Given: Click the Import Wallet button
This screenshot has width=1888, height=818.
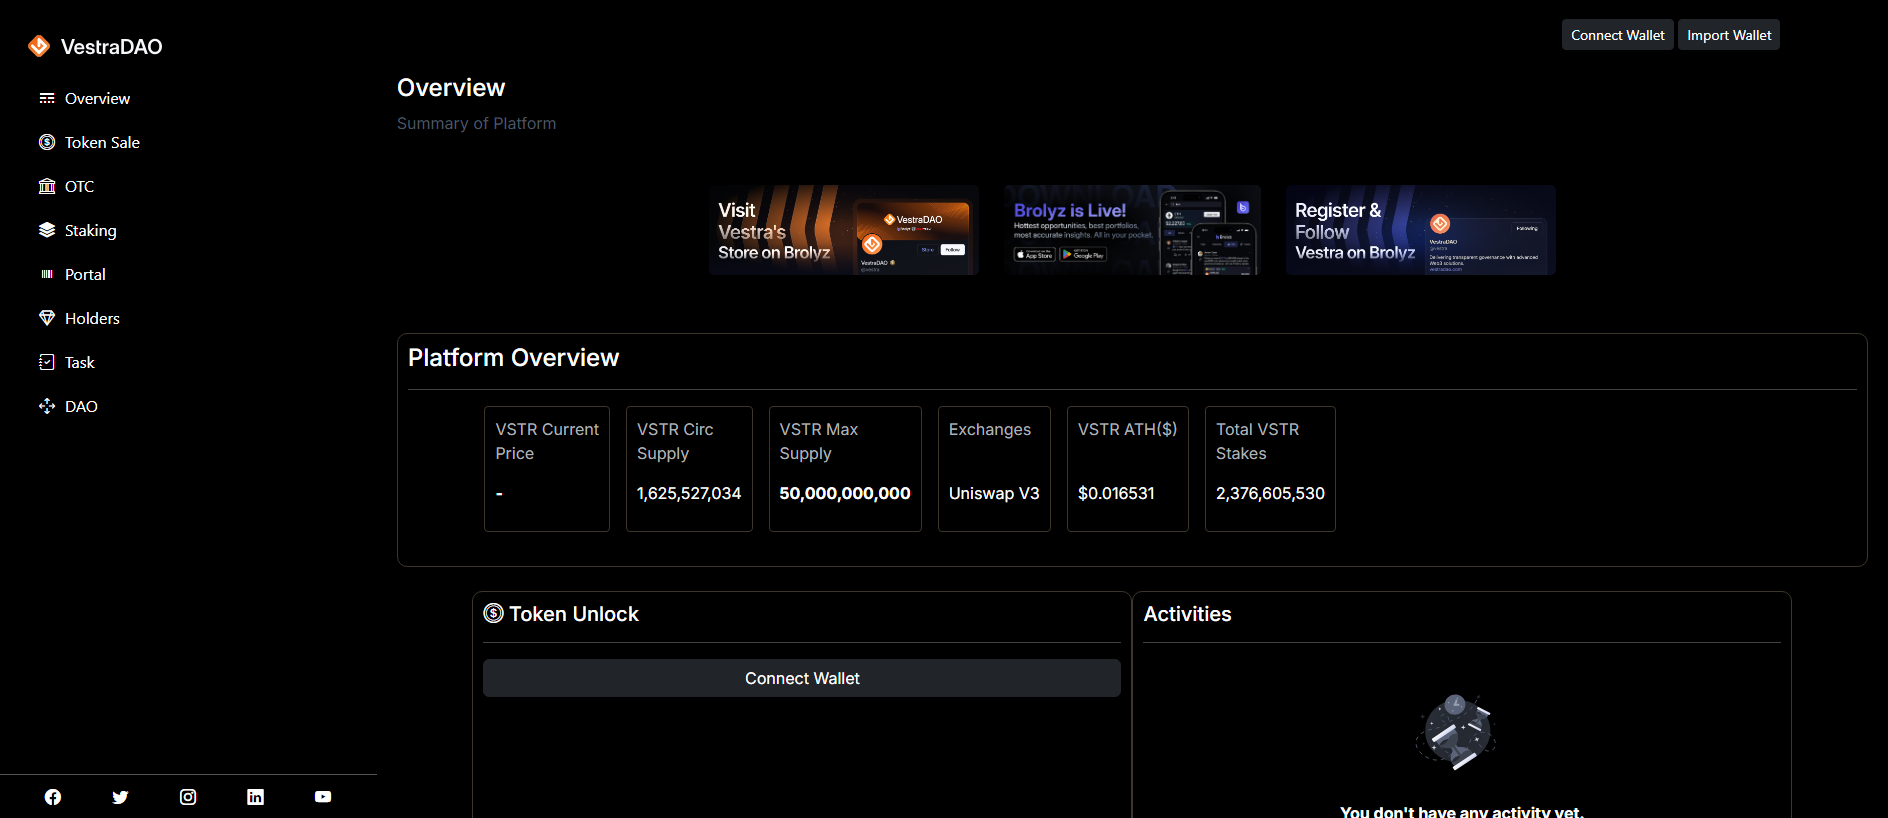Looking at the screenshot, I should pos(1729,35).
